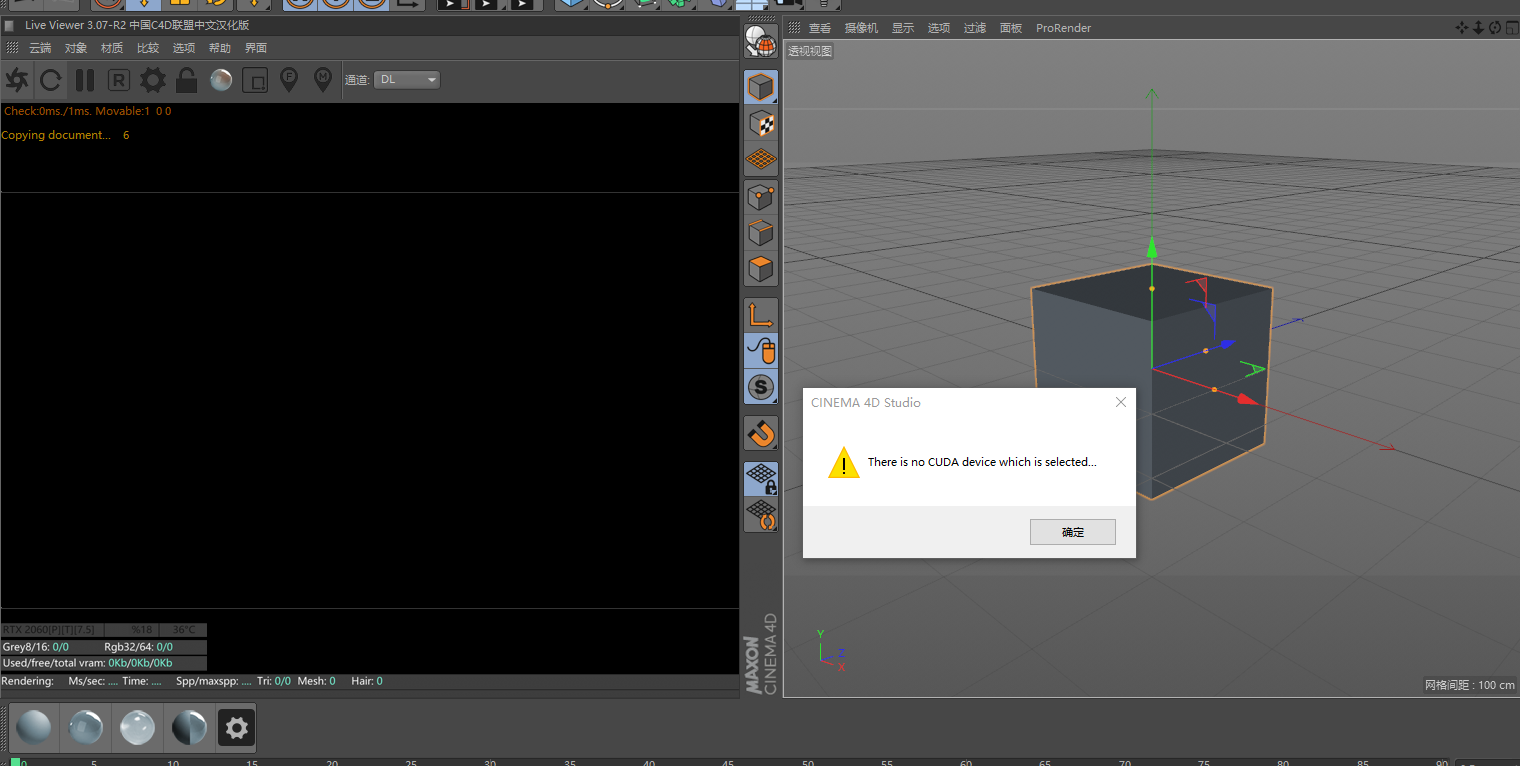Click the green Y axis arrow handle
The image size is (1520, 766).
click(1152, 246)
